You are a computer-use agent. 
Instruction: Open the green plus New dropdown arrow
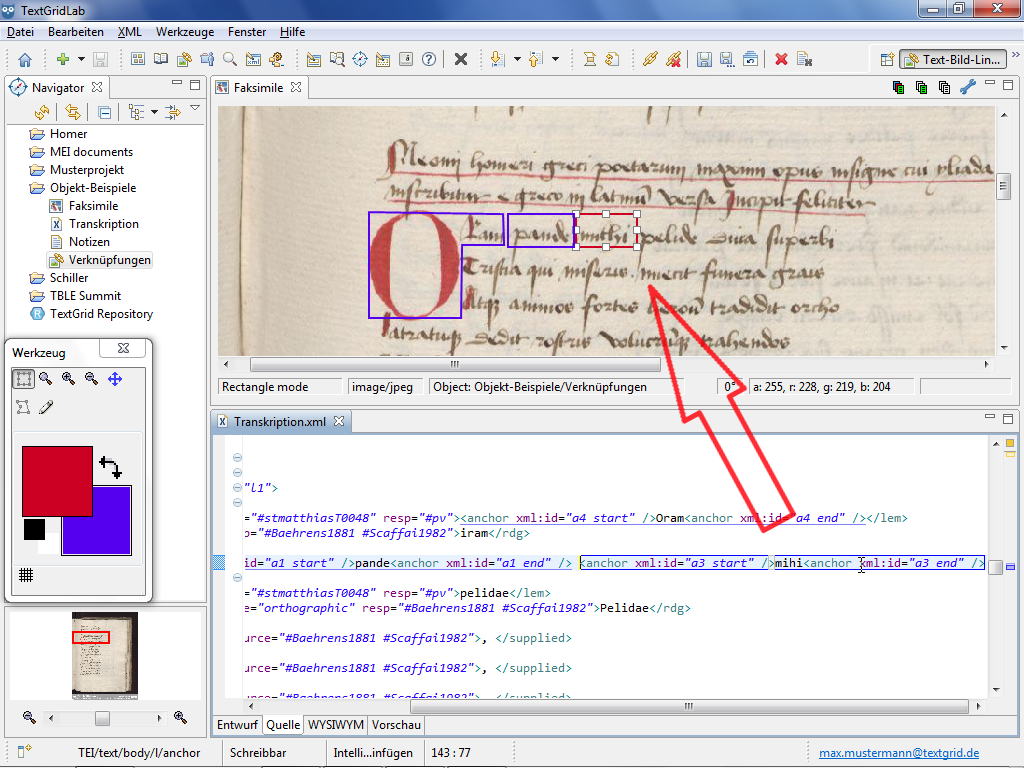click(81, 59)
